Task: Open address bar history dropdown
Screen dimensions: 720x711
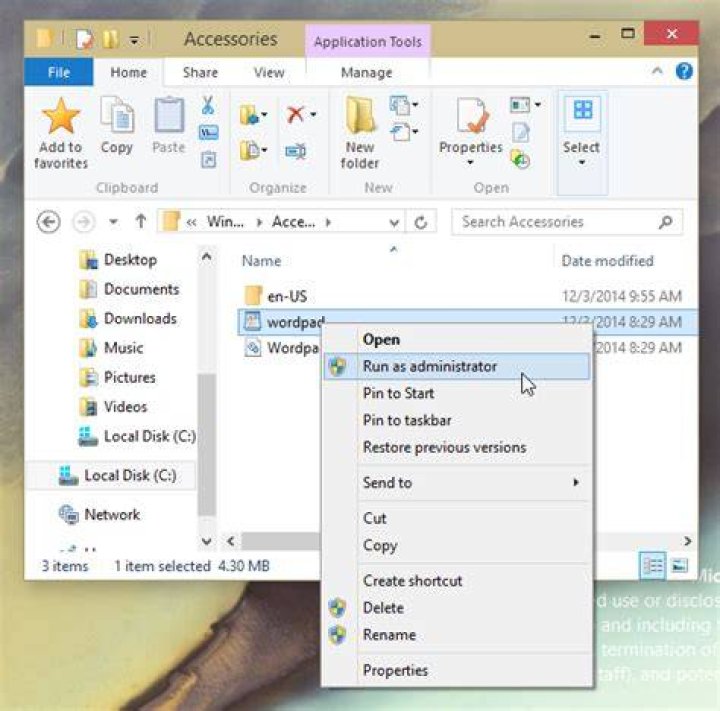Action: [x=394, y=223]
